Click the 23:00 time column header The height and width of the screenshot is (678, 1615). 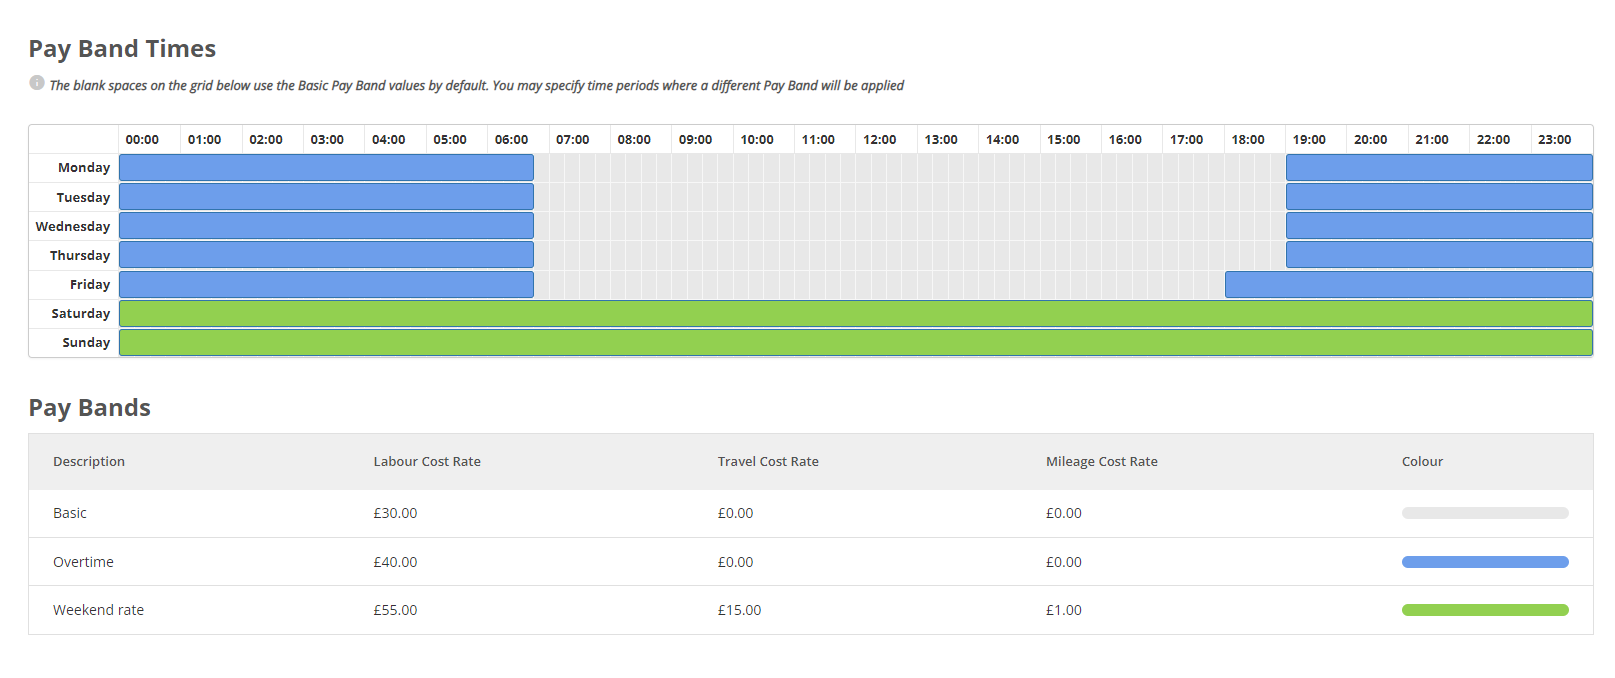[x=1554, y=140]
